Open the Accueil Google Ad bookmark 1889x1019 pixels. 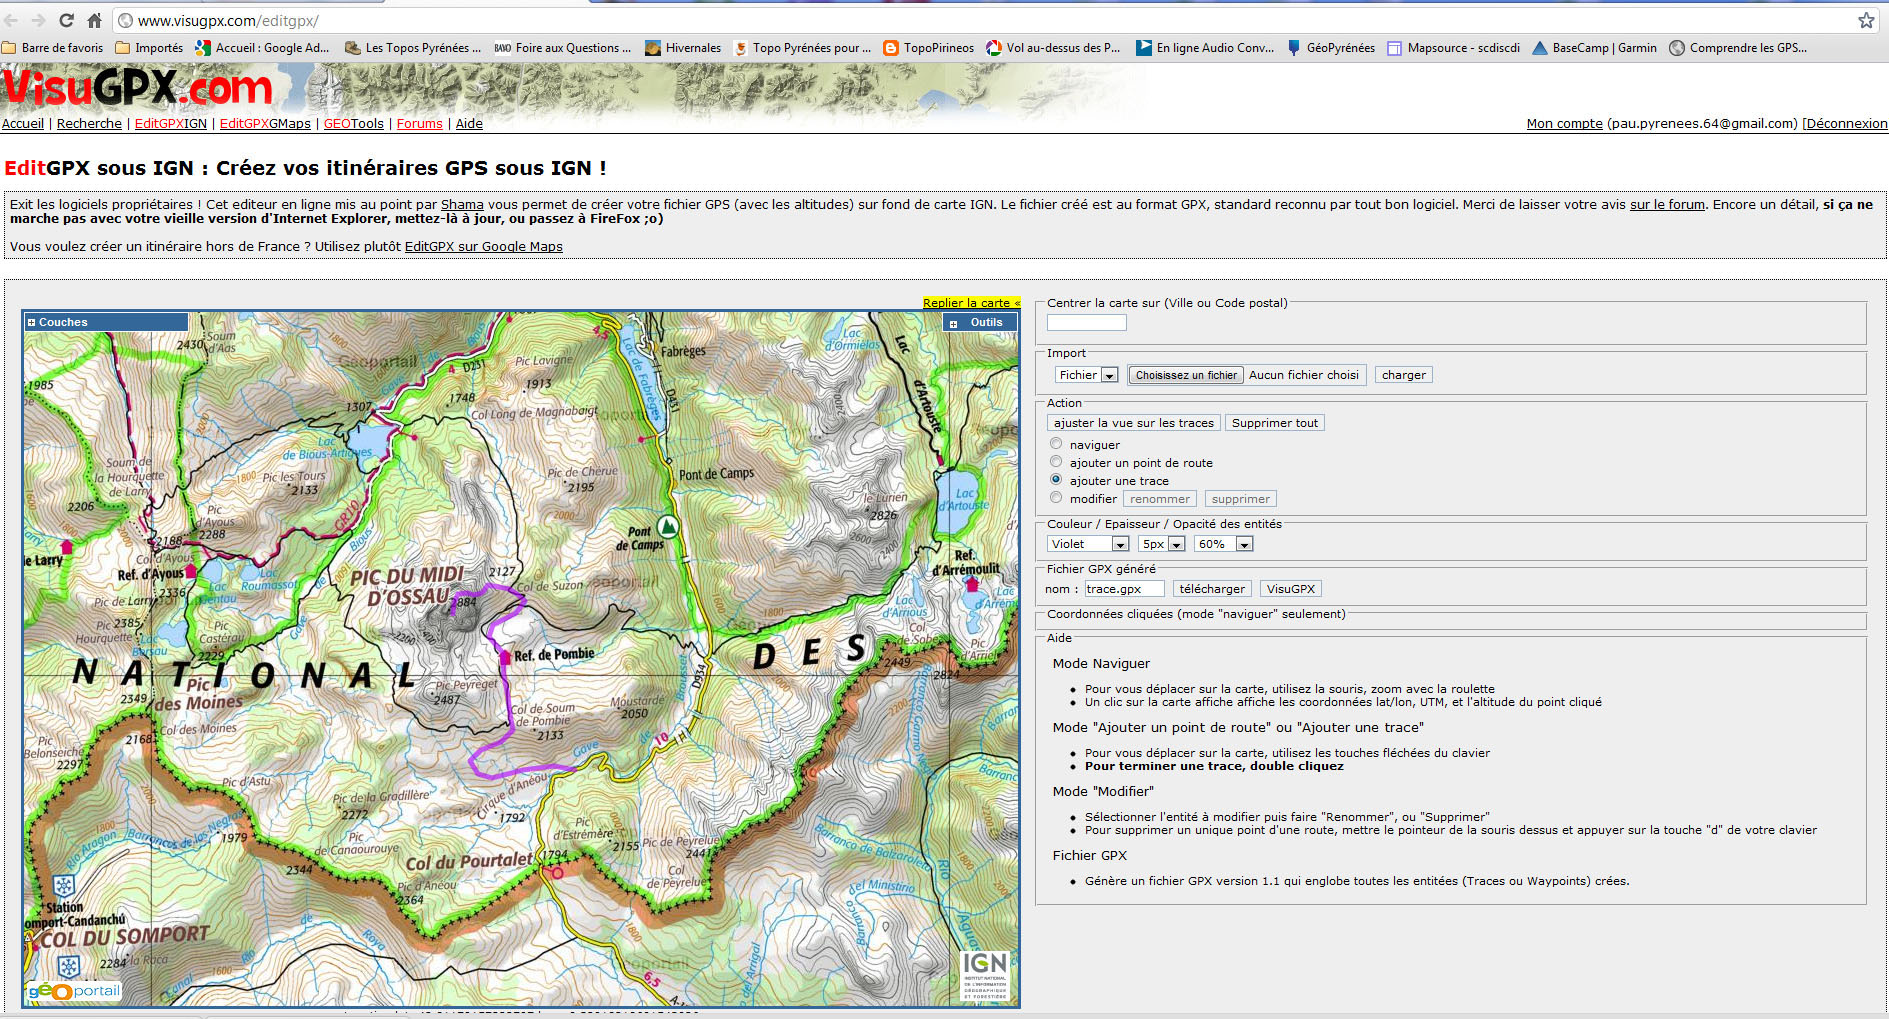tap(262, 48)
